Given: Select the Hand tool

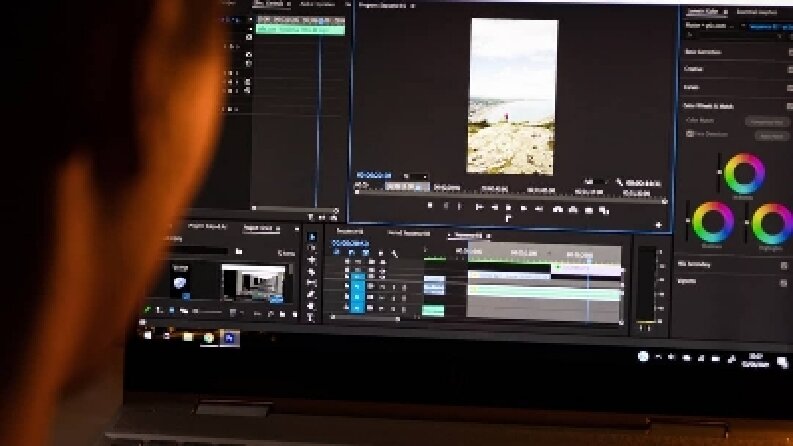Looking at the screenshot, I should (312, 306).
